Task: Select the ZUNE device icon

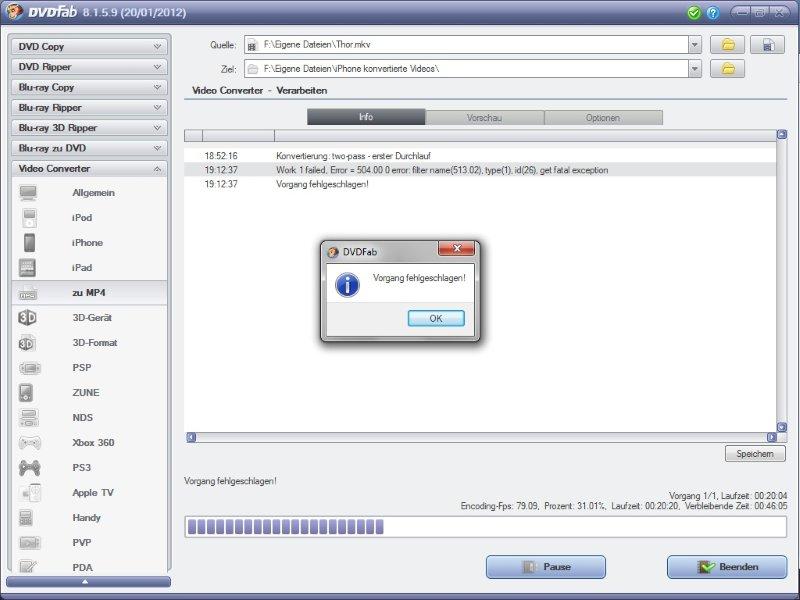Action: pyautogui.click(x=26, y=393)
